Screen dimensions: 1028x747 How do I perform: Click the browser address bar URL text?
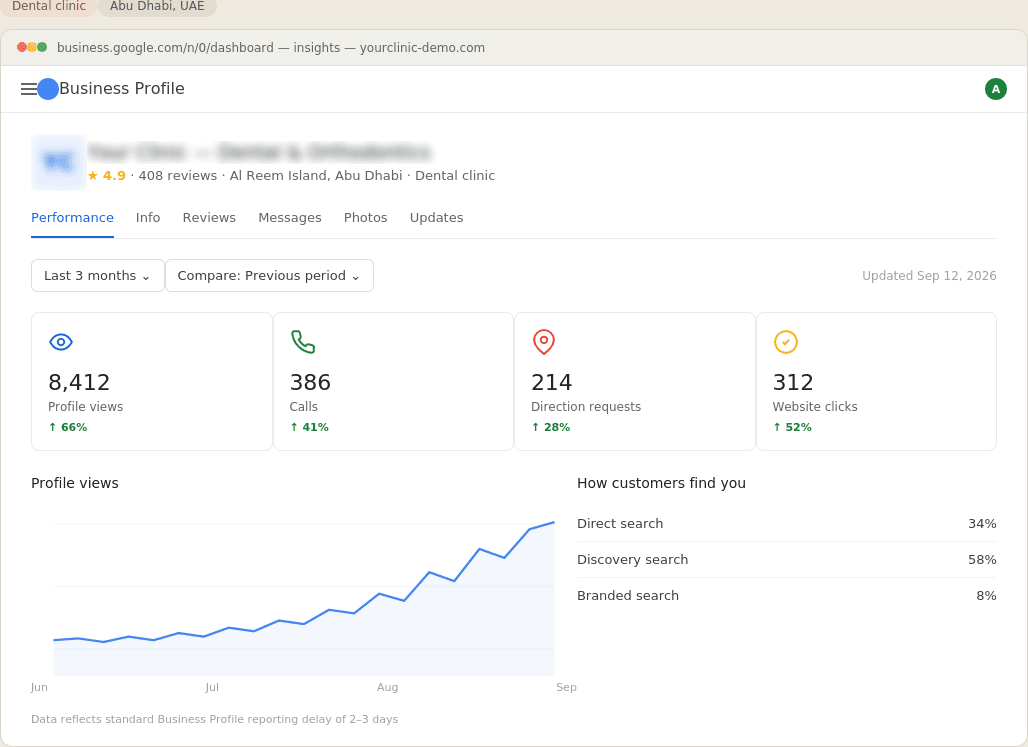click(271, 48)
